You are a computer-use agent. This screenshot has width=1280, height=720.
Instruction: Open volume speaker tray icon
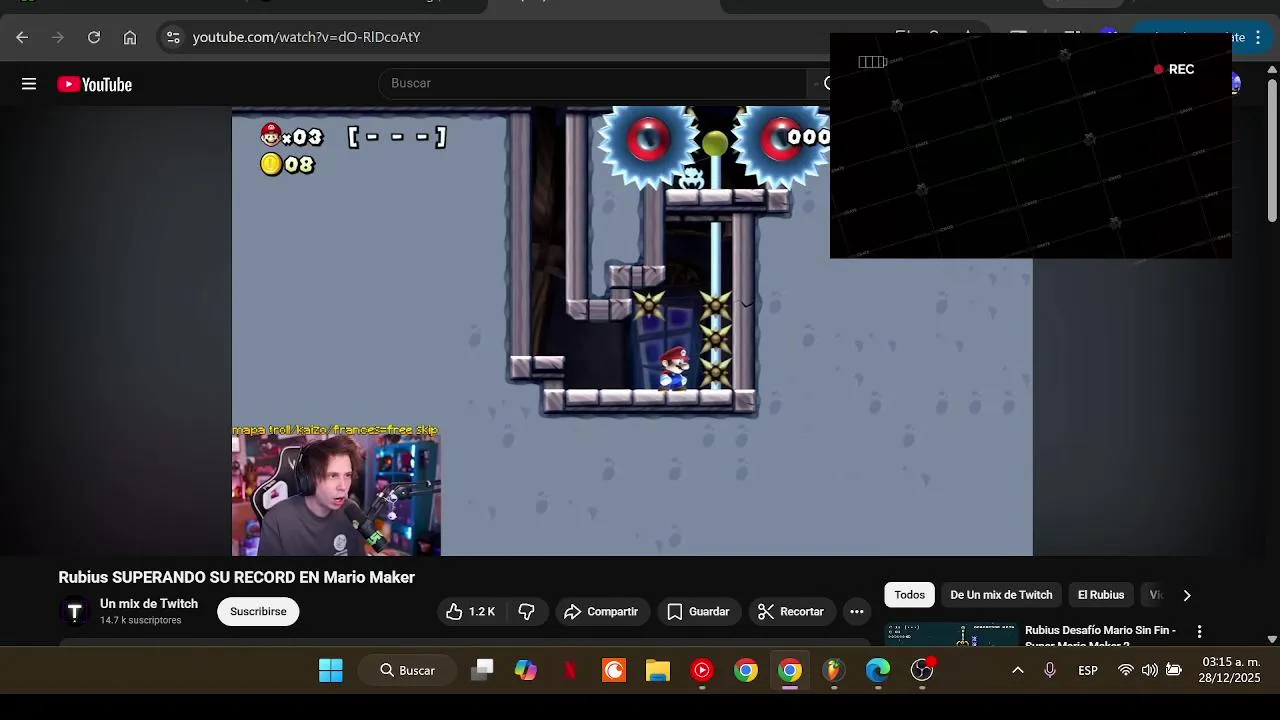coord(1150,670)
